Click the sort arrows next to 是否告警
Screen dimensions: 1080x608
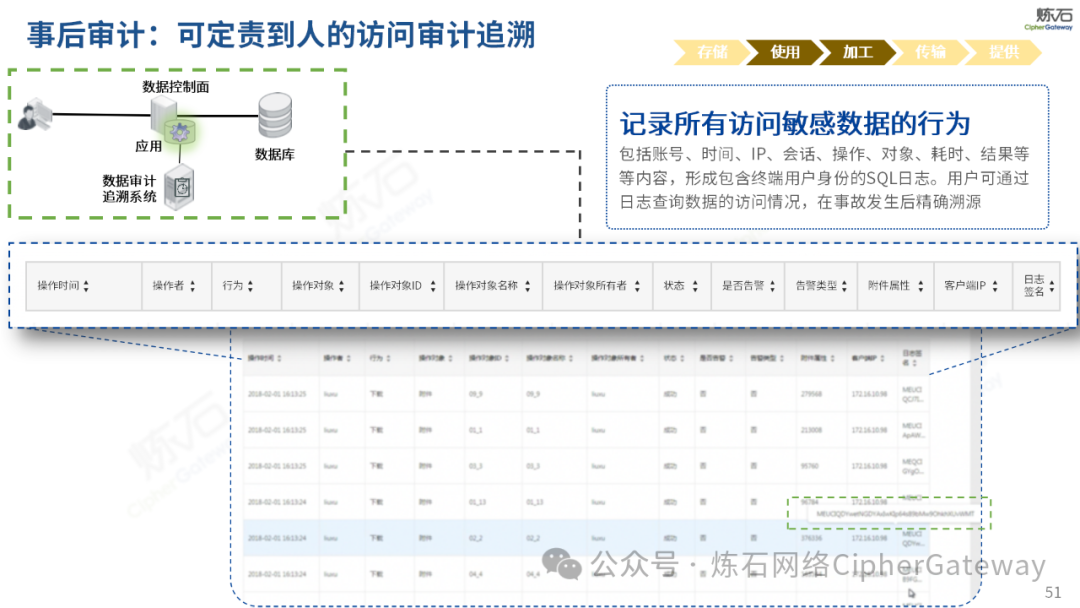tap(772, 286)
